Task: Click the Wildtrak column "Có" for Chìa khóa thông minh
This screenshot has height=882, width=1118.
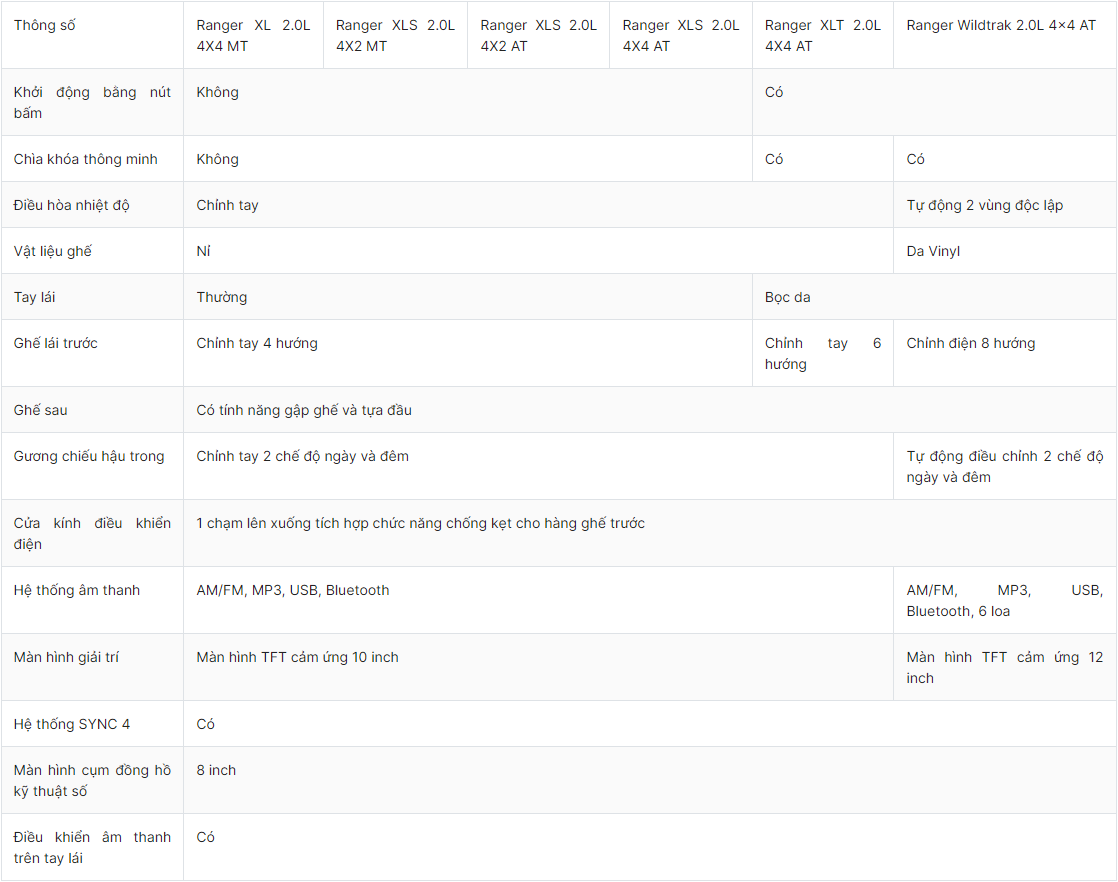Action: coord(916,160)
